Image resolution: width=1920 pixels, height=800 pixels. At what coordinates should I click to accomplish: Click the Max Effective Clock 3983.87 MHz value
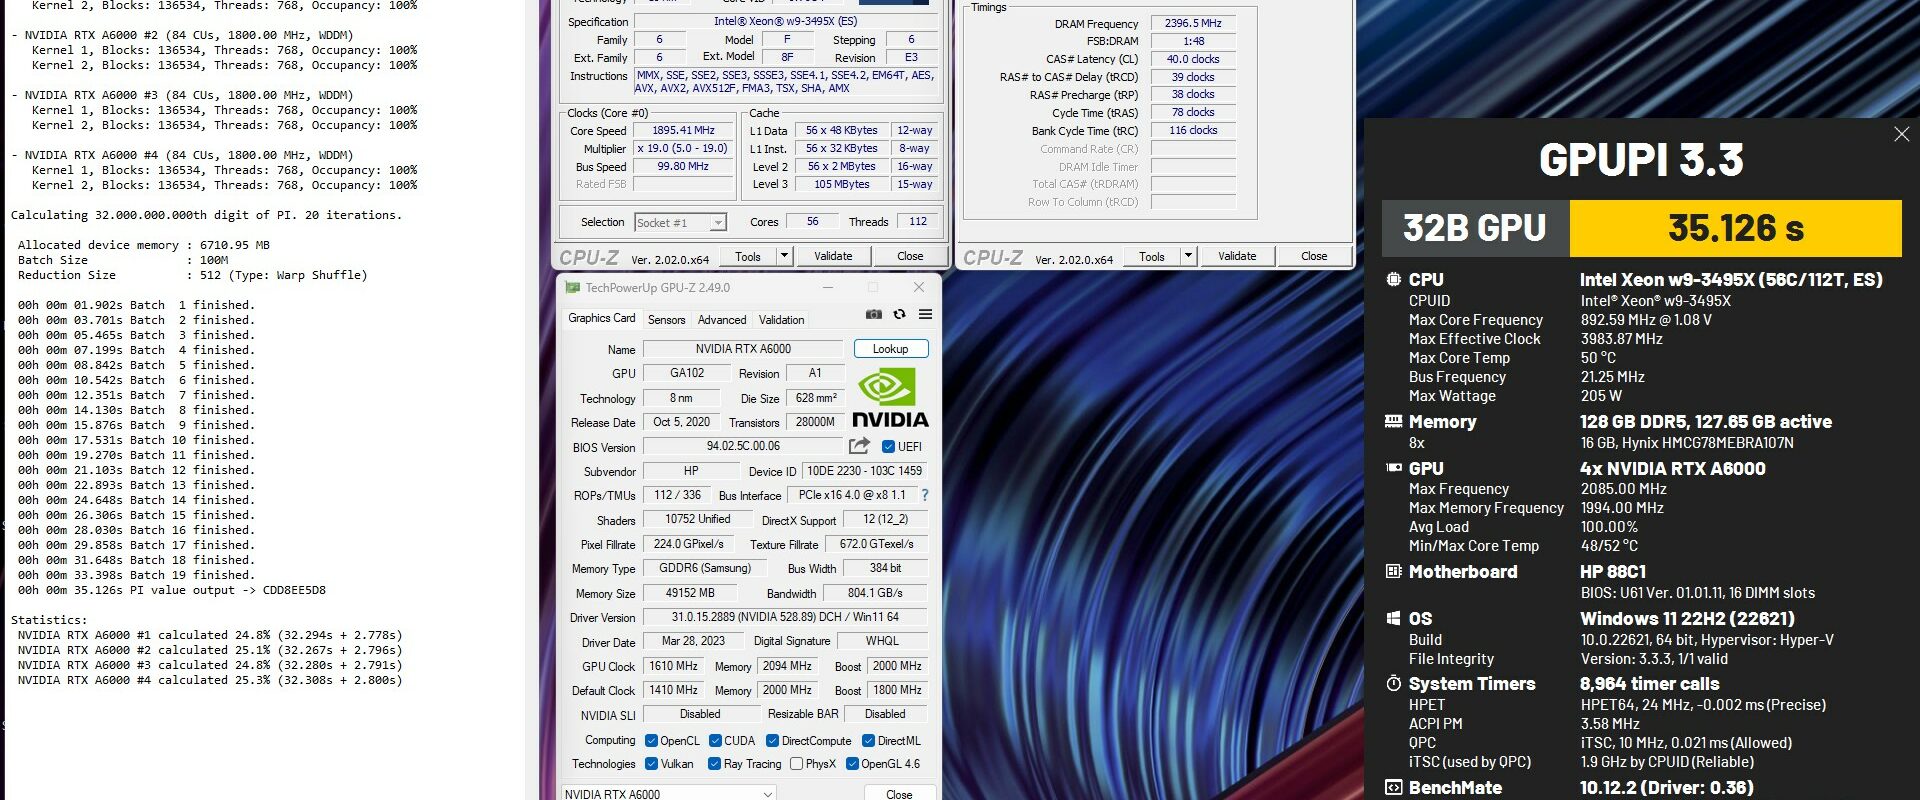pos(1621,339)
